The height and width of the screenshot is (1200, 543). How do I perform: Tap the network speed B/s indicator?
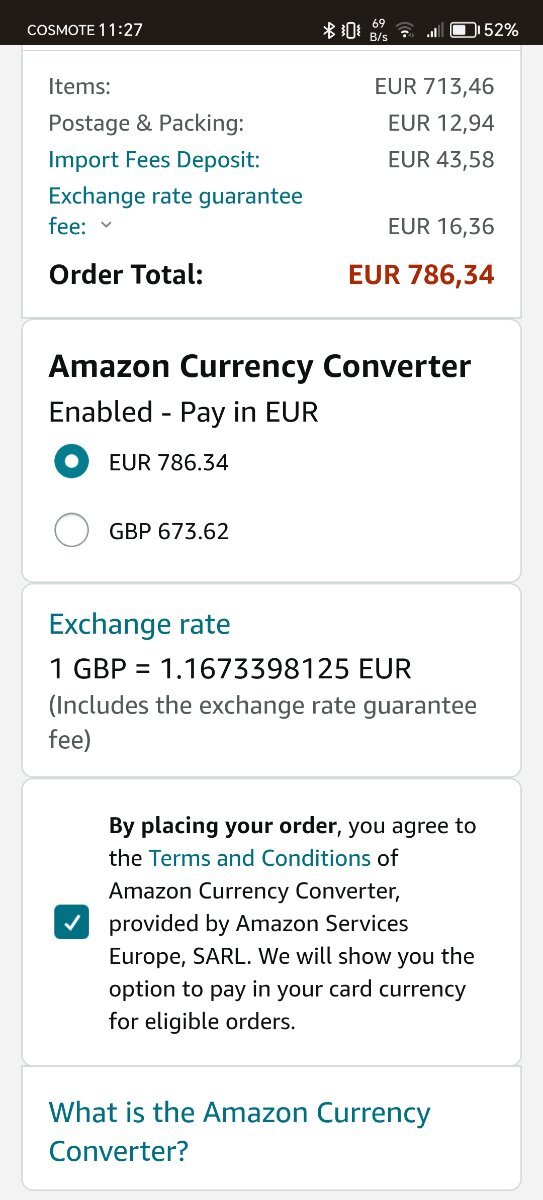pos(378,30)
